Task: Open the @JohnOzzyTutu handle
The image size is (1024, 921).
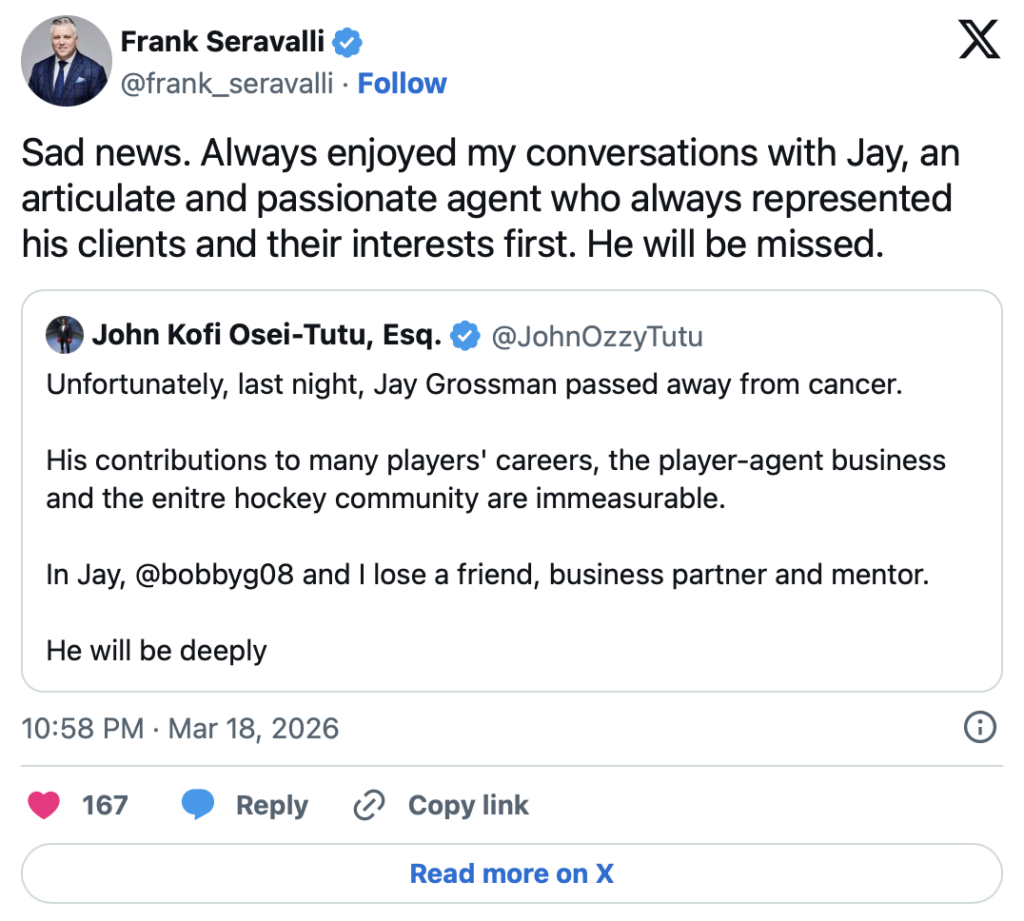Action: coord(596,337)
